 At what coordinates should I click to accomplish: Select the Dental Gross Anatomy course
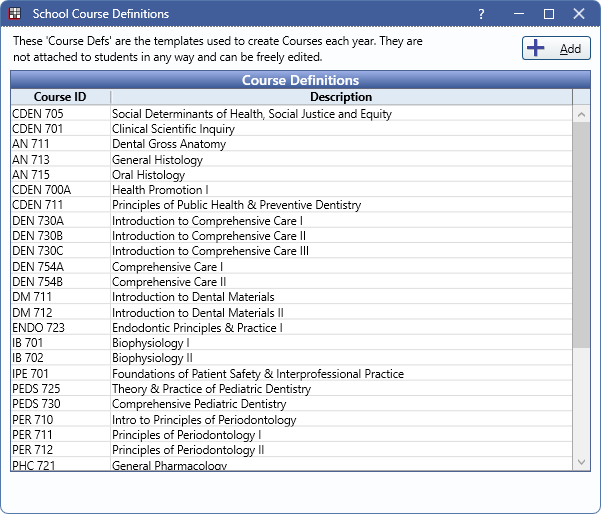coord(169,144)
